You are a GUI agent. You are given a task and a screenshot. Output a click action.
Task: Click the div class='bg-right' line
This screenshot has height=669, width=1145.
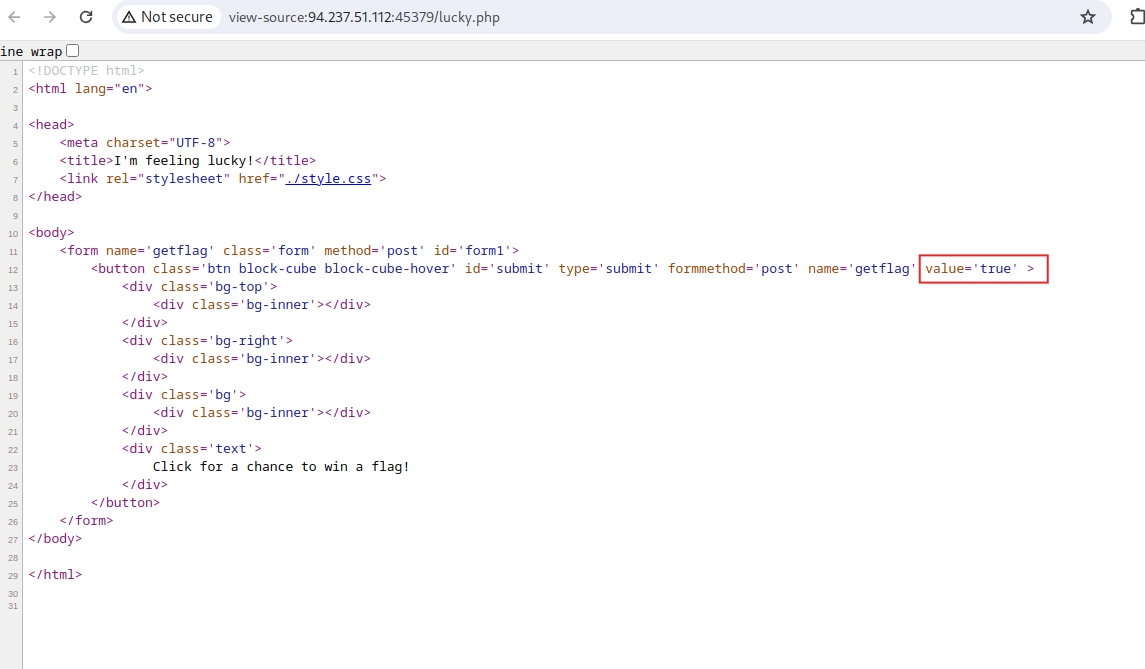[x=207, y=341]
